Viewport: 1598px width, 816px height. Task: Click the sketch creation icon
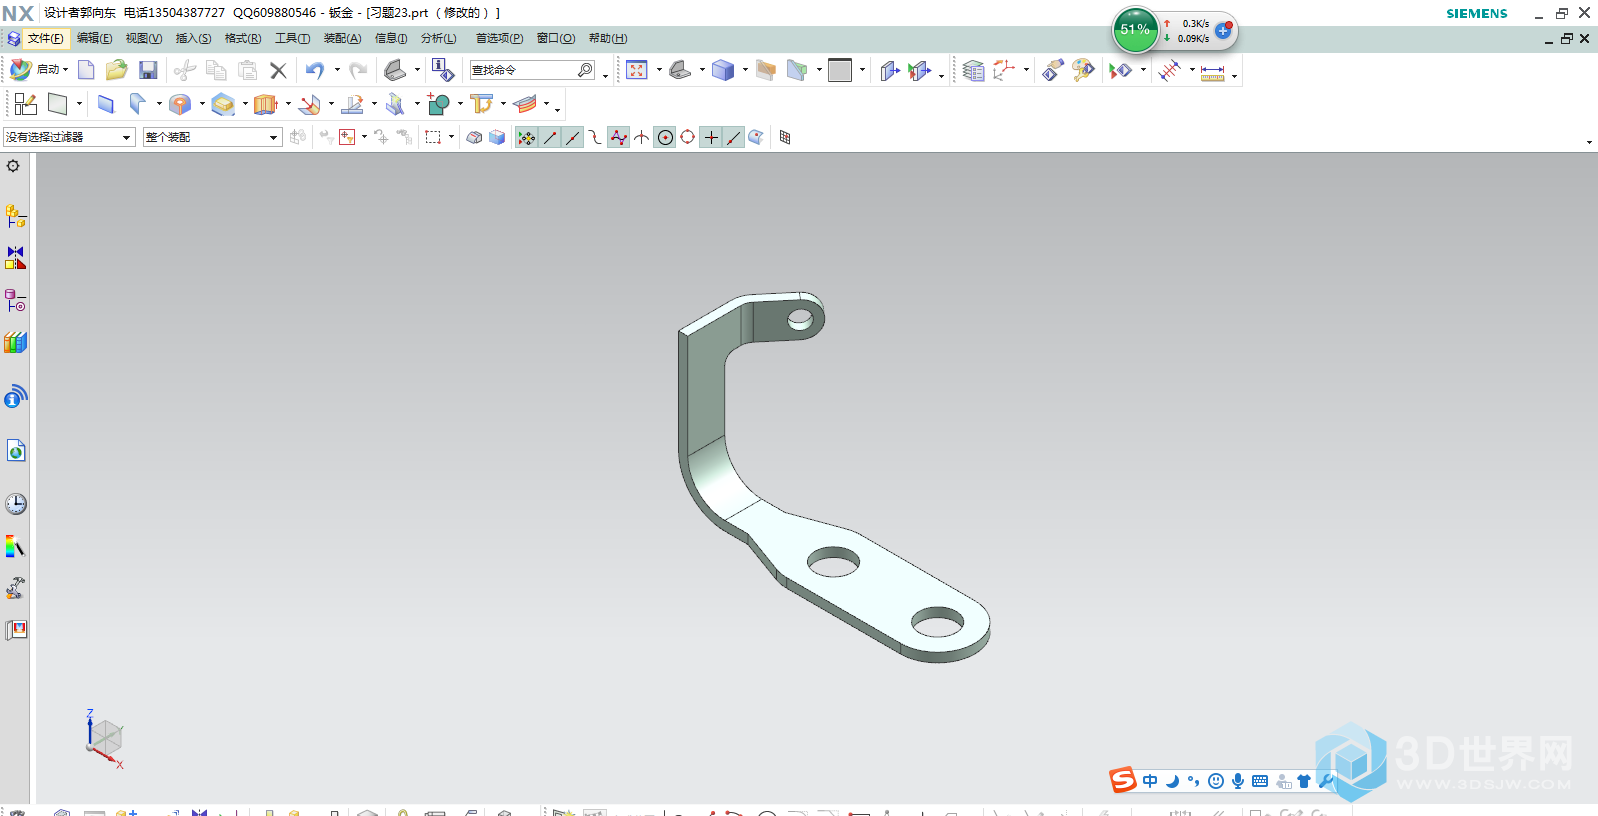[x=25, y=104]
